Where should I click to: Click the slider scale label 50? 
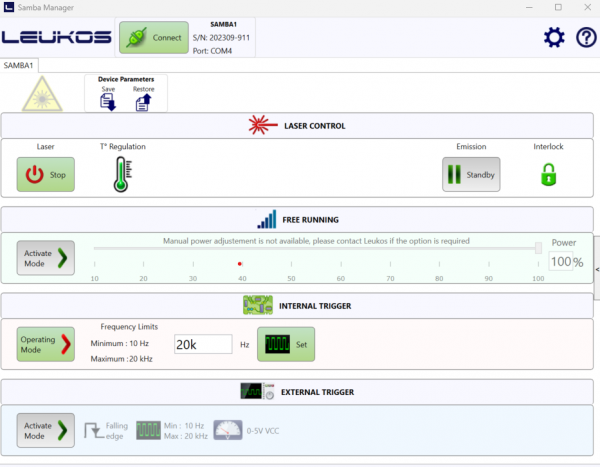click(291, 278)
